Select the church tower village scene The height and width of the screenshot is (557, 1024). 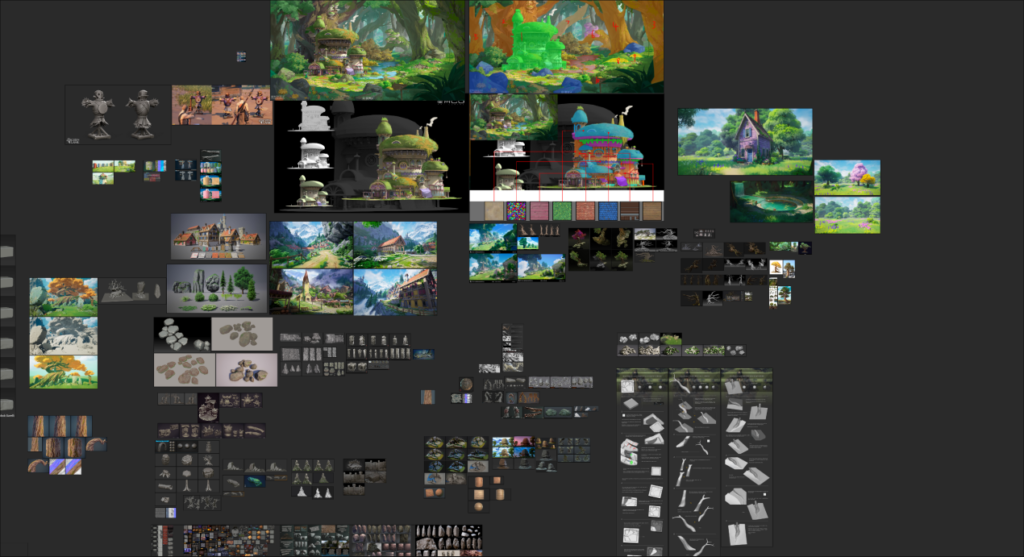click(312, 292)
